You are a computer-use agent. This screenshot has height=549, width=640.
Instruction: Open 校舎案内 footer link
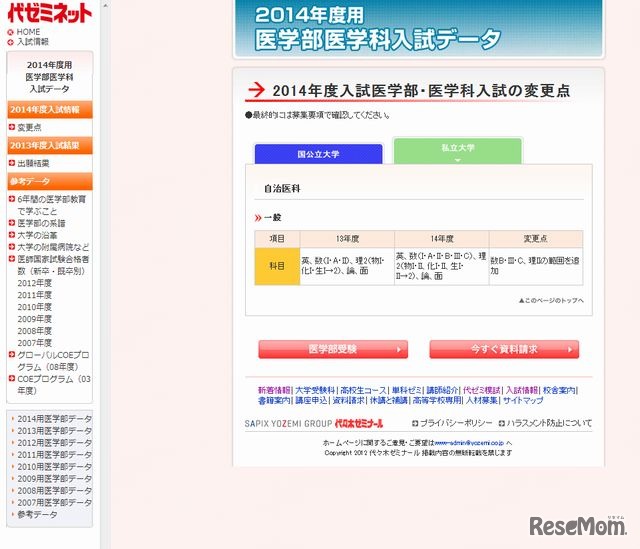pyautogui.click(x=559, y=390)
